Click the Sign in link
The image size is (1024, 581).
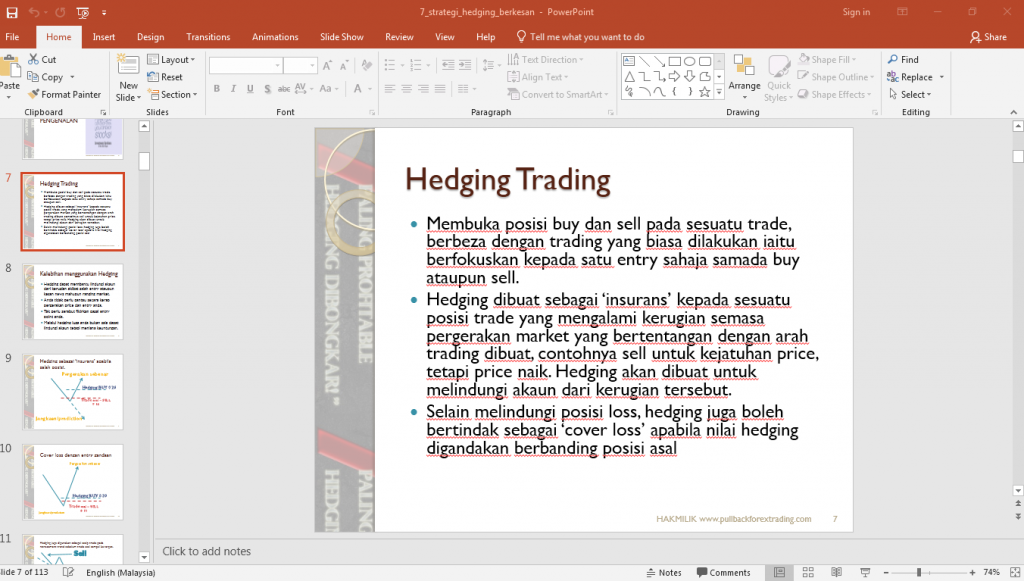[x=856, y=12]
